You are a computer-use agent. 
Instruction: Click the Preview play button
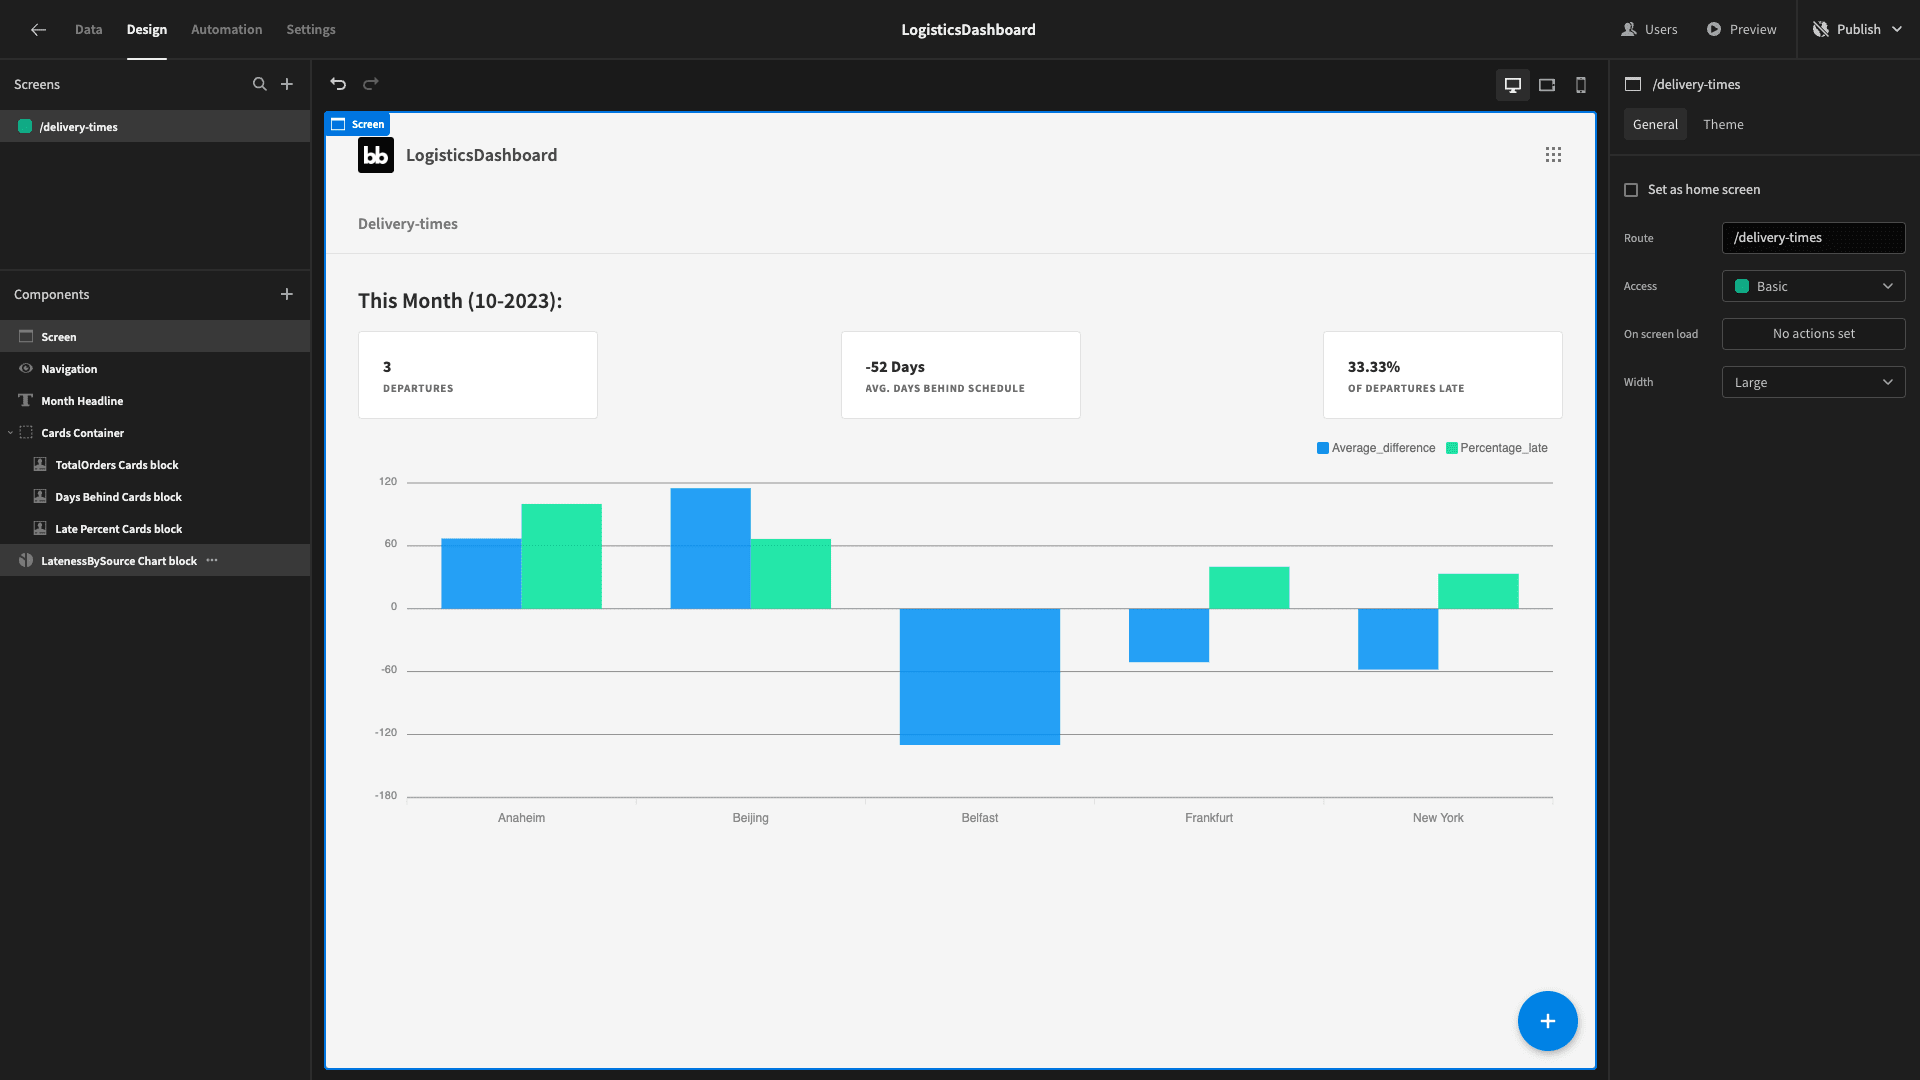coord(1741,30)
